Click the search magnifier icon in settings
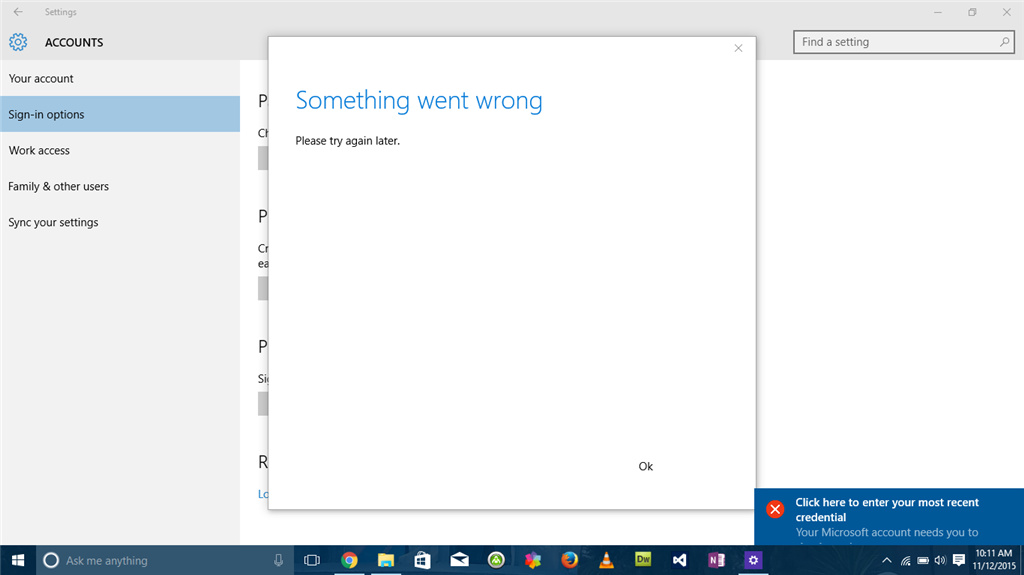This screenshot has width=1024, height=575. pyautogui.click(x=1004, y=42)
